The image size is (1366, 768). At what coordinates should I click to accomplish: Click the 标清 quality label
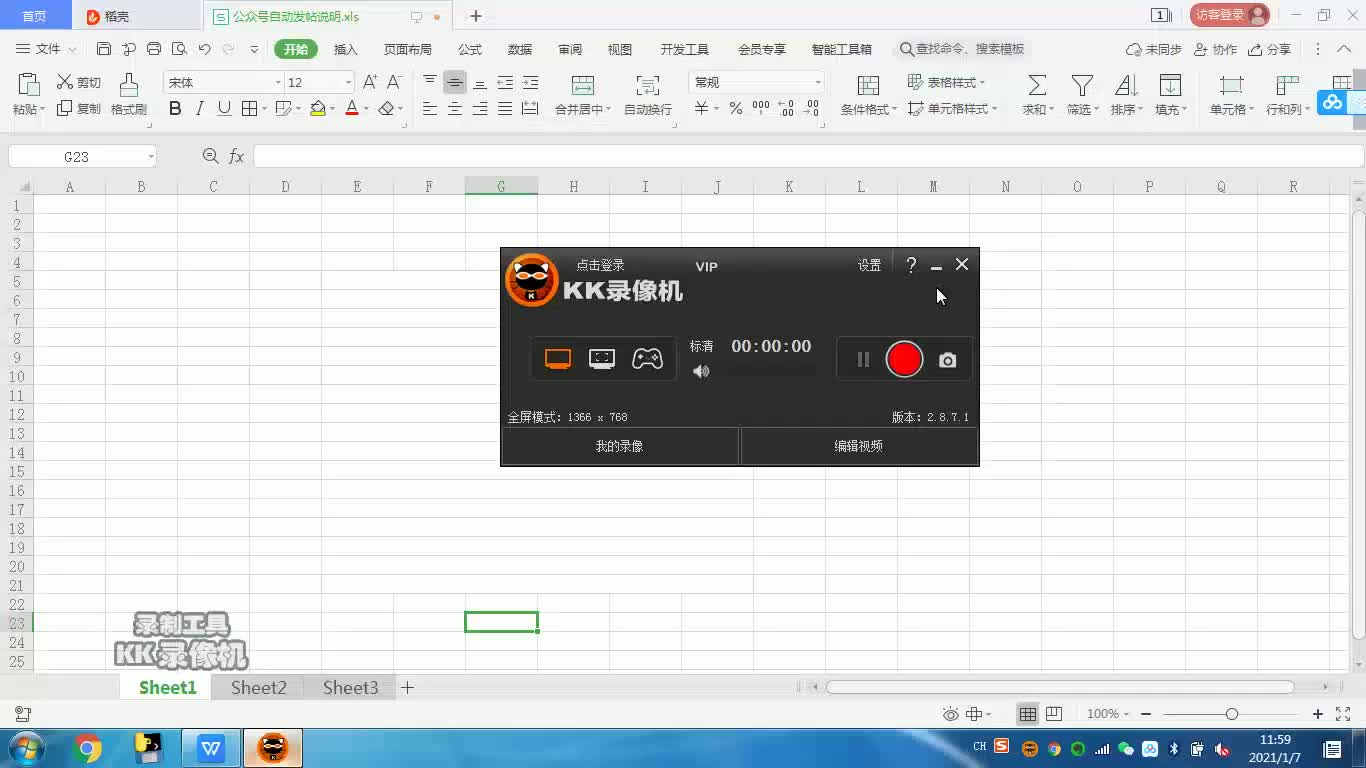tap(701, 346)
